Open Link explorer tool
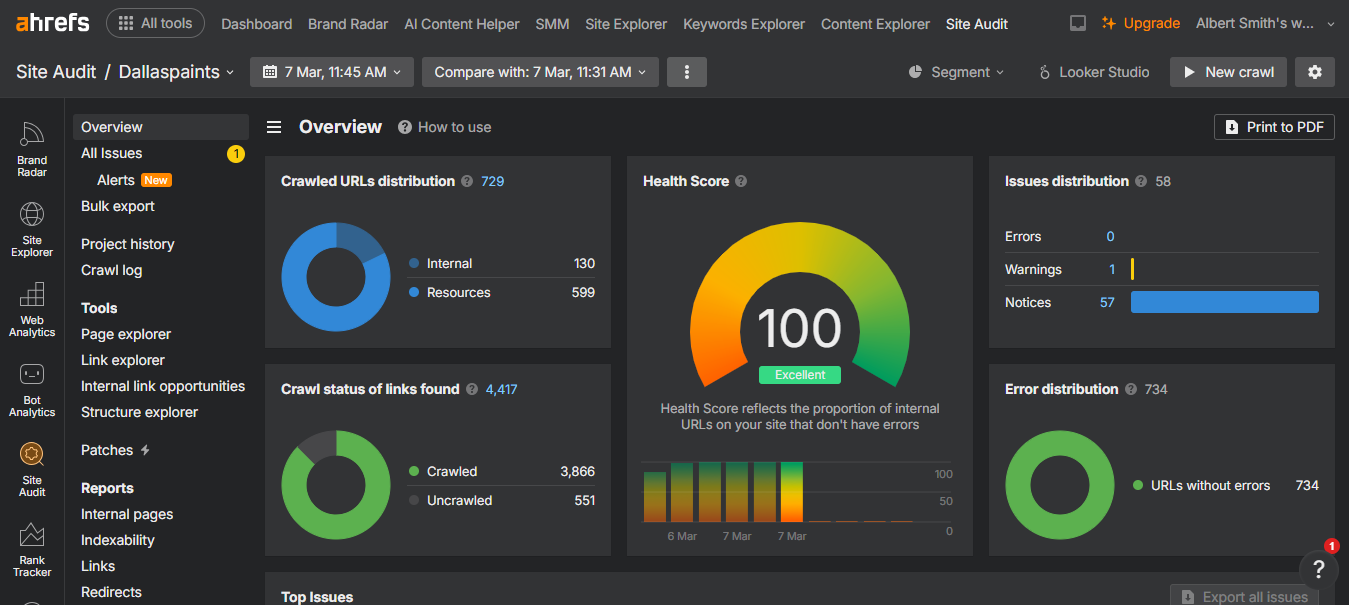1349x605 pixels. 123,360
